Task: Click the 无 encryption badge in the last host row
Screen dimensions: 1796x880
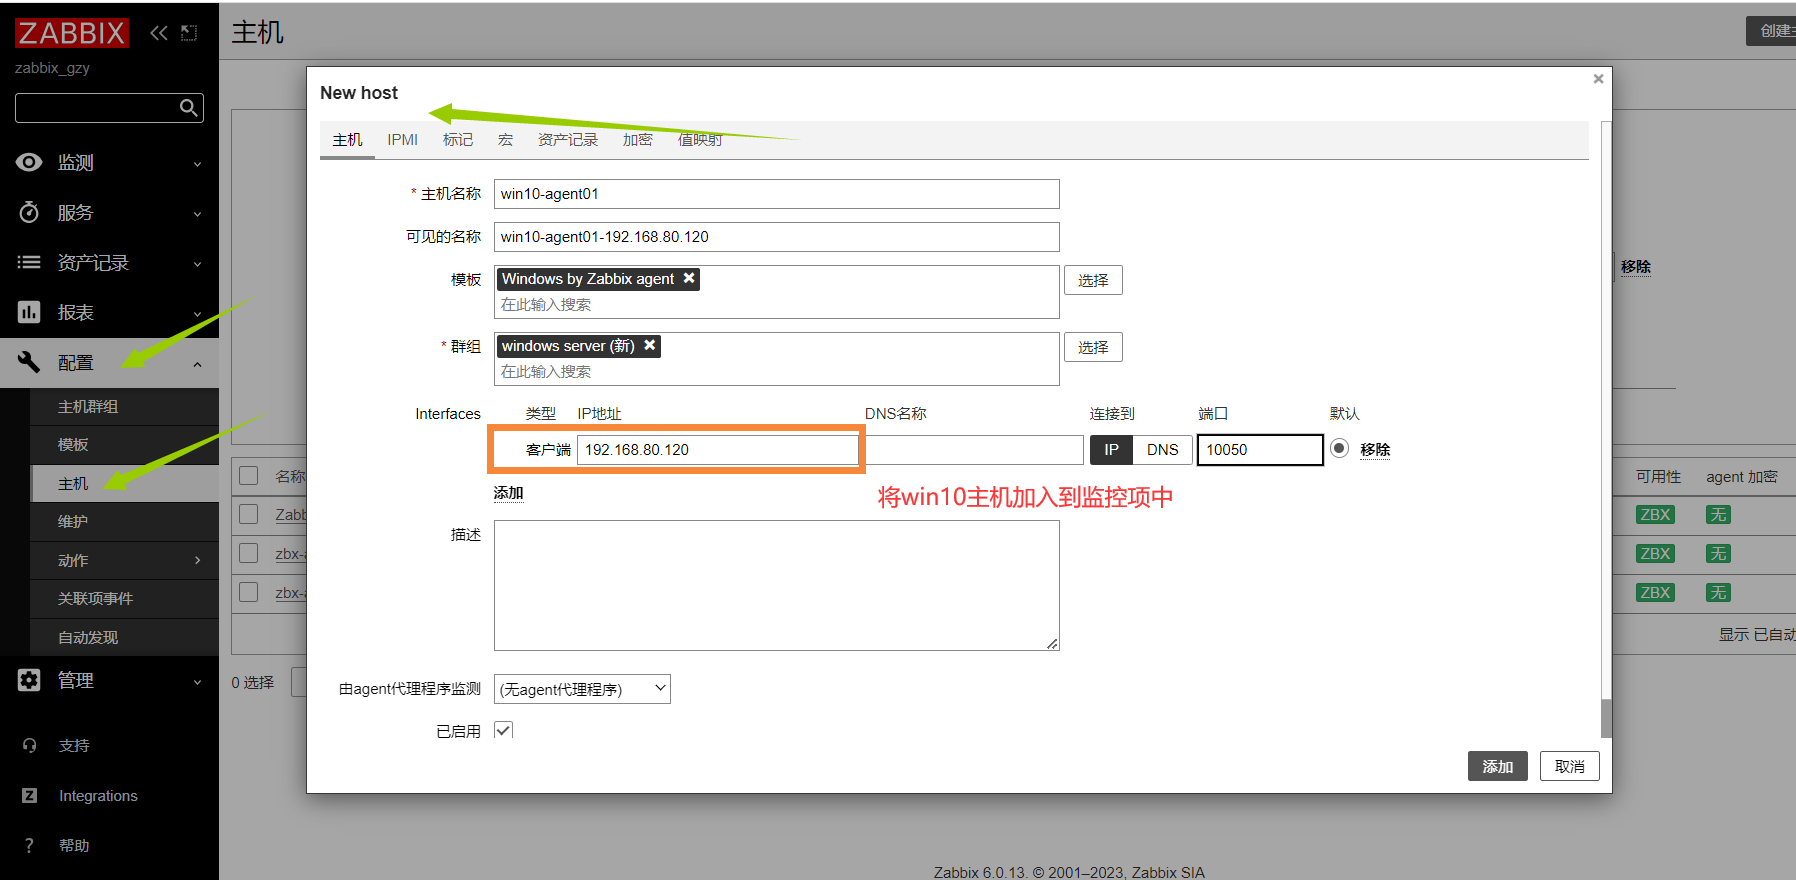Action: point(1718,593)
